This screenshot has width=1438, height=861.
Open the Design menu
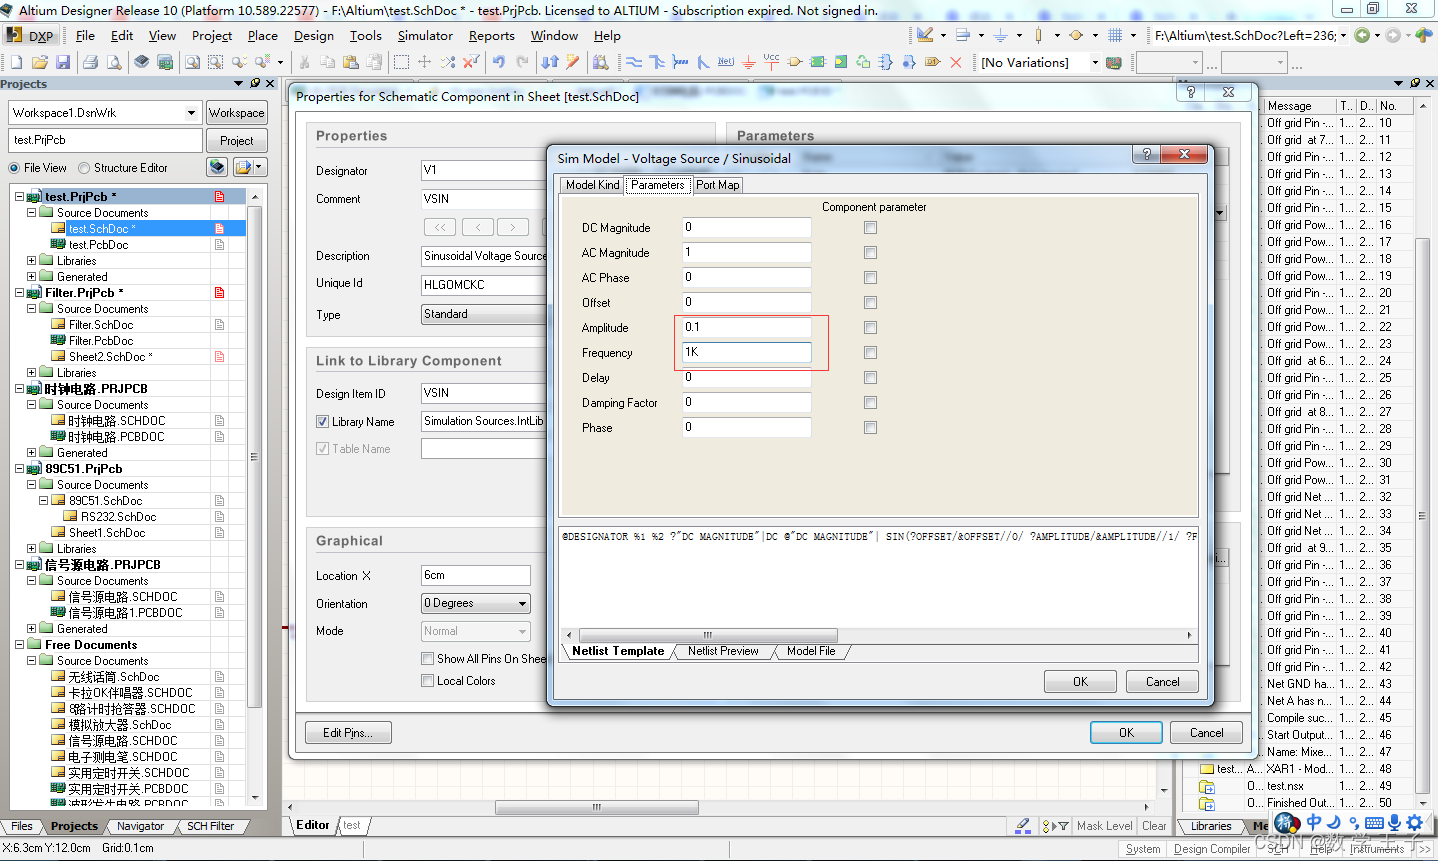click(x=314, y=35)
